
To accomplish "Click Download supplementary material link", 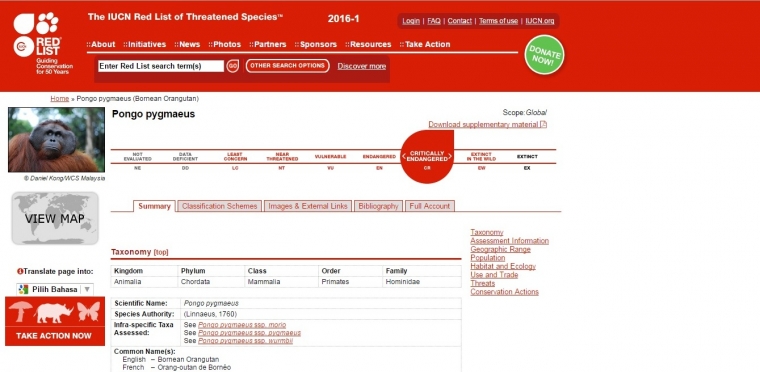I will [484, 125].
